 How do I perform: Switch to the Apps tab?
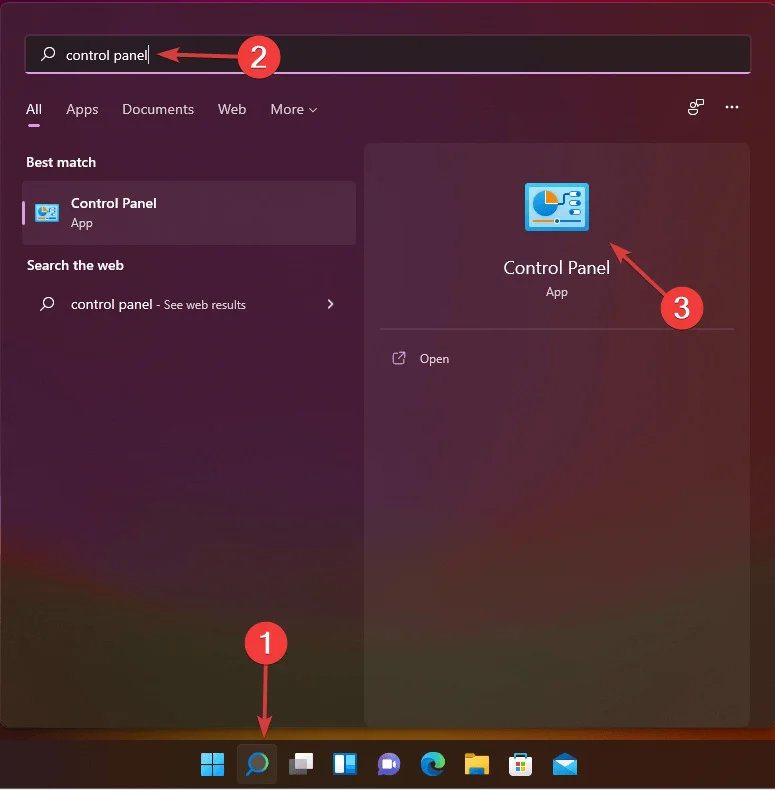tap(82, 109)
